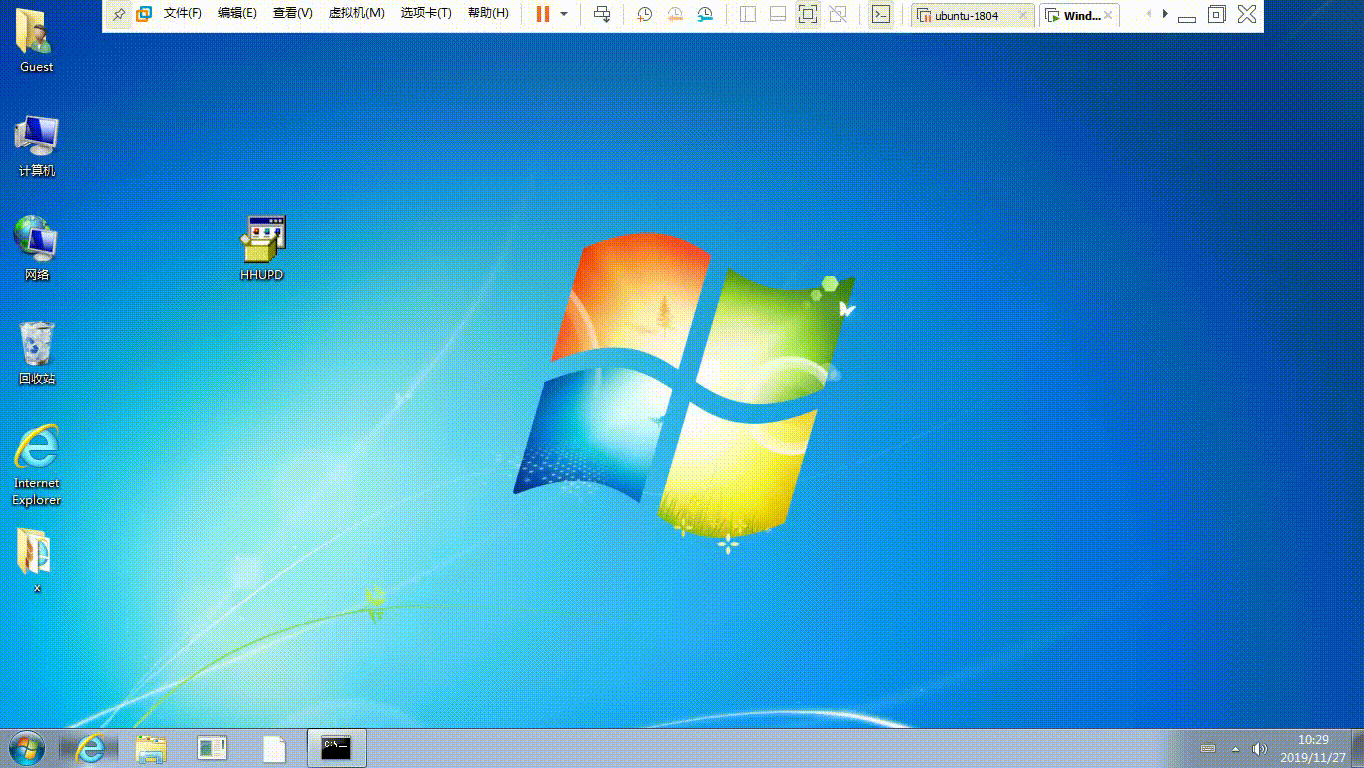
Task: Open the 帮助(H) menu
Action: [488, 14]
